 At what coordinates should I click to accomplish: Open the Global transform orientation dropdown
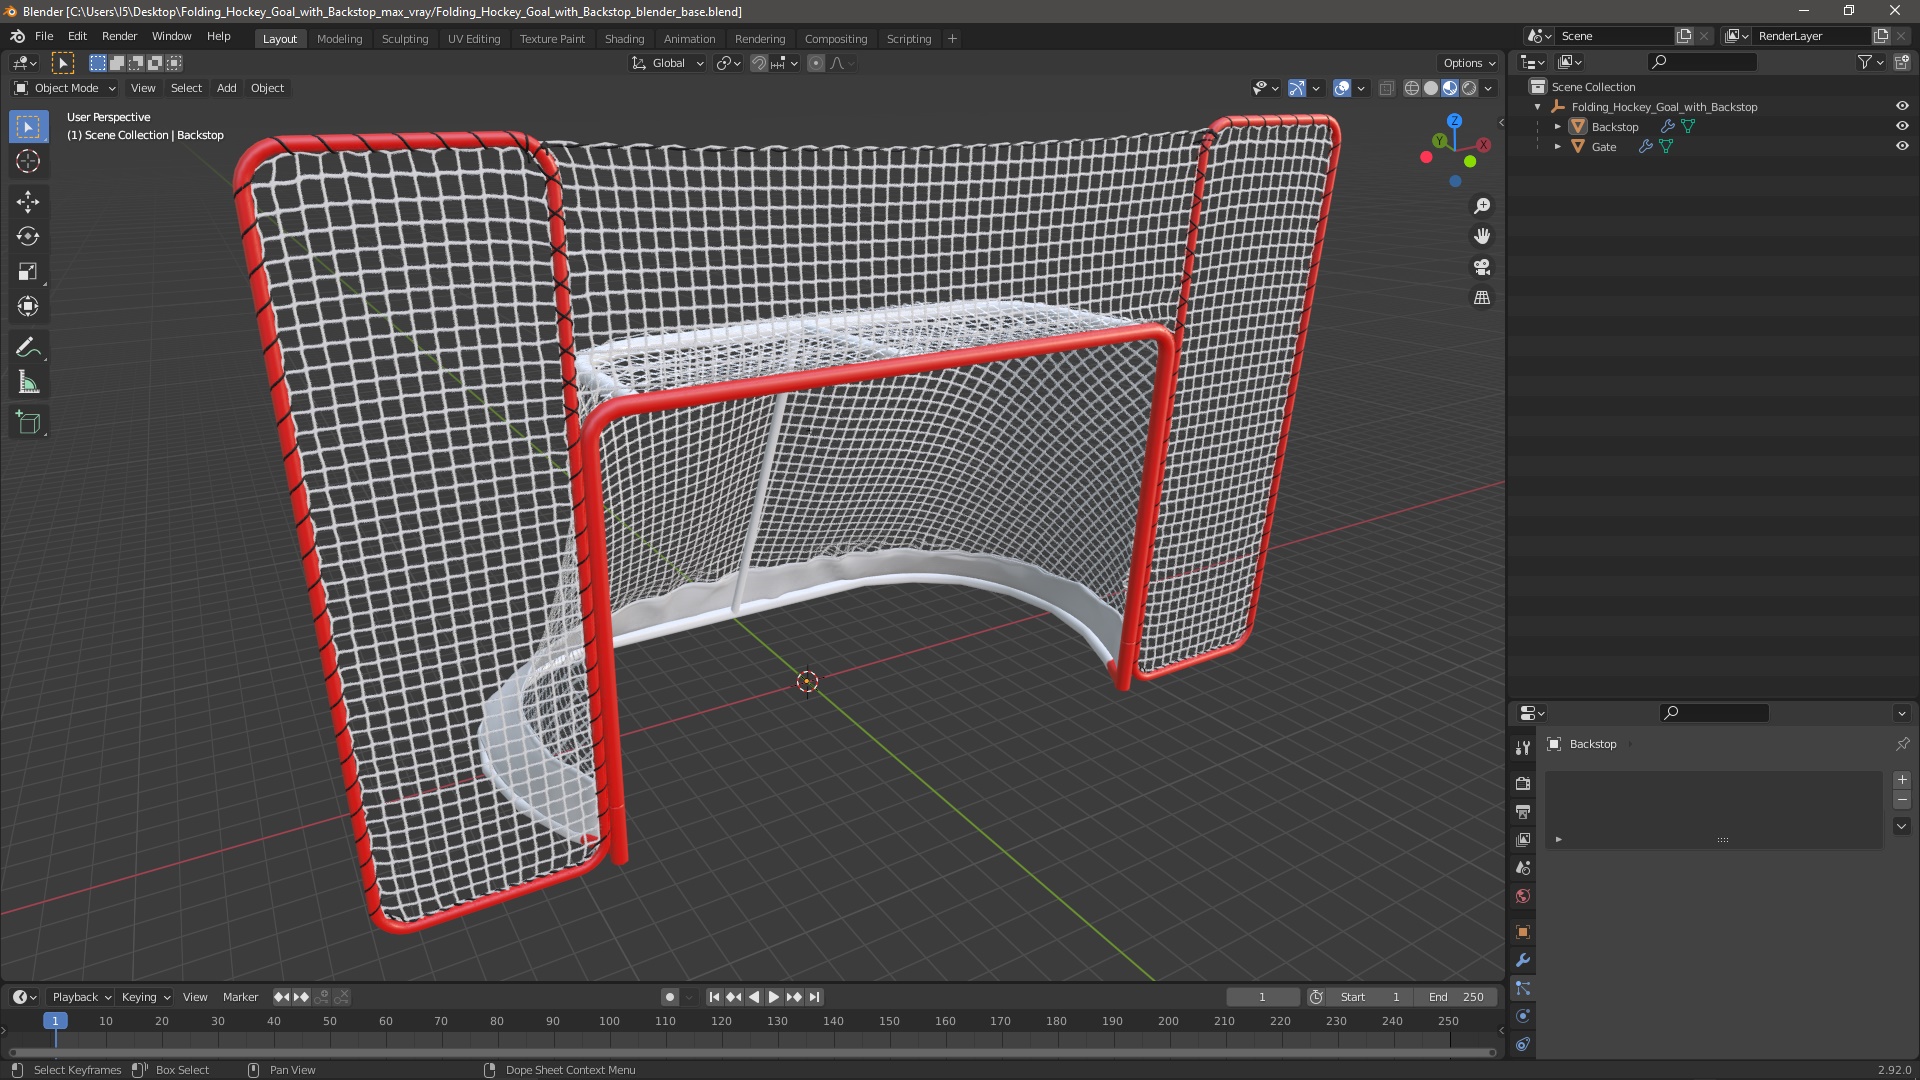click(668, 63)
